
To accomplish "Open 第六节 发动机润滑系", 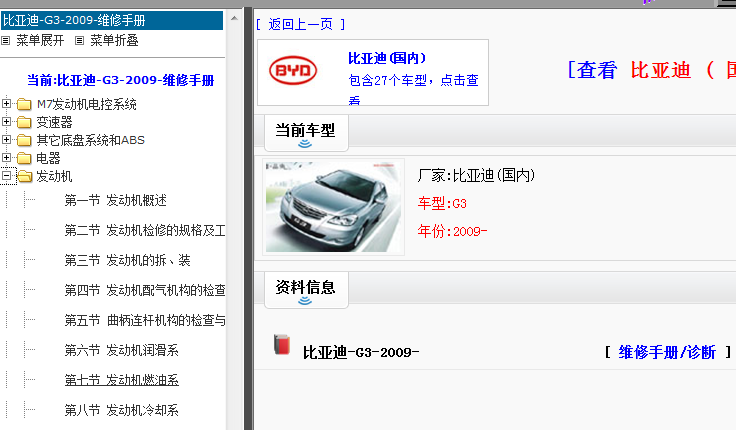I will [122, 350].
